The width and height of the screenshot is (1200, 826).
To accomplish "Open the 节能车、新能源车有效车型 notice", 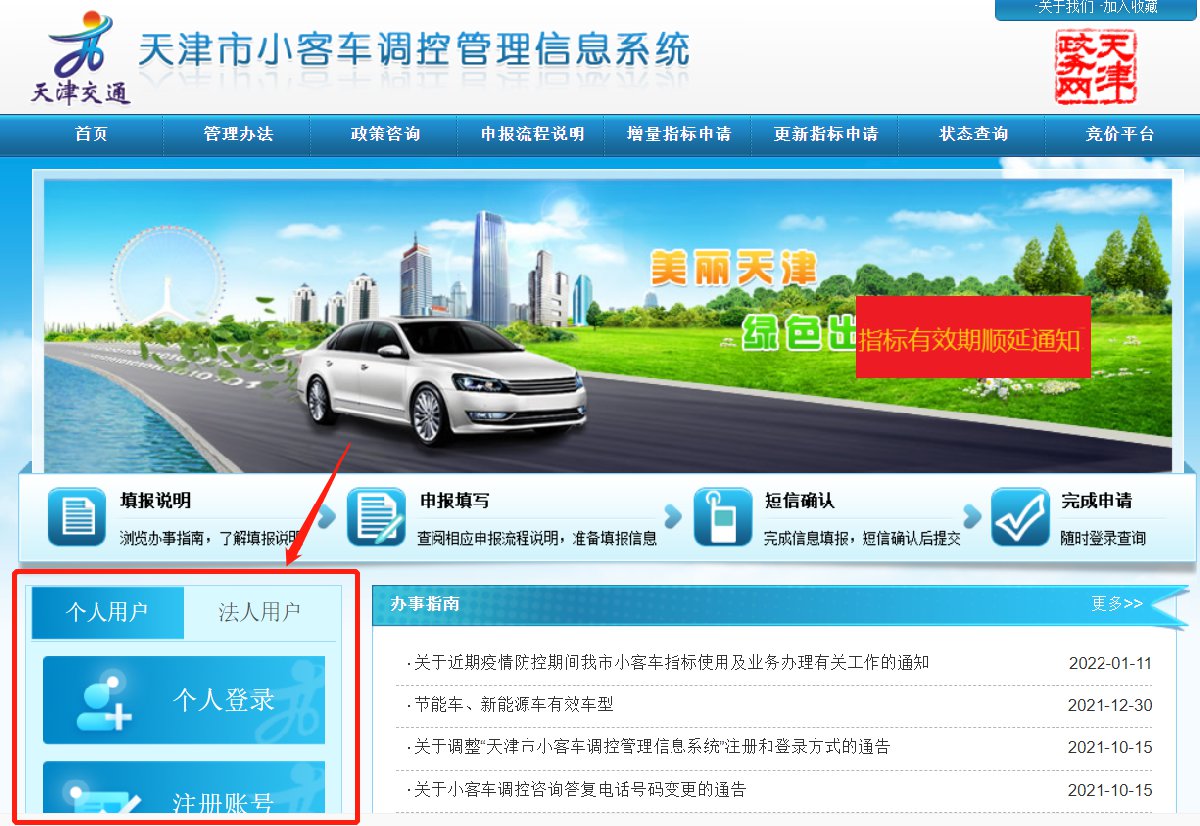I will (x=510, y=705).
